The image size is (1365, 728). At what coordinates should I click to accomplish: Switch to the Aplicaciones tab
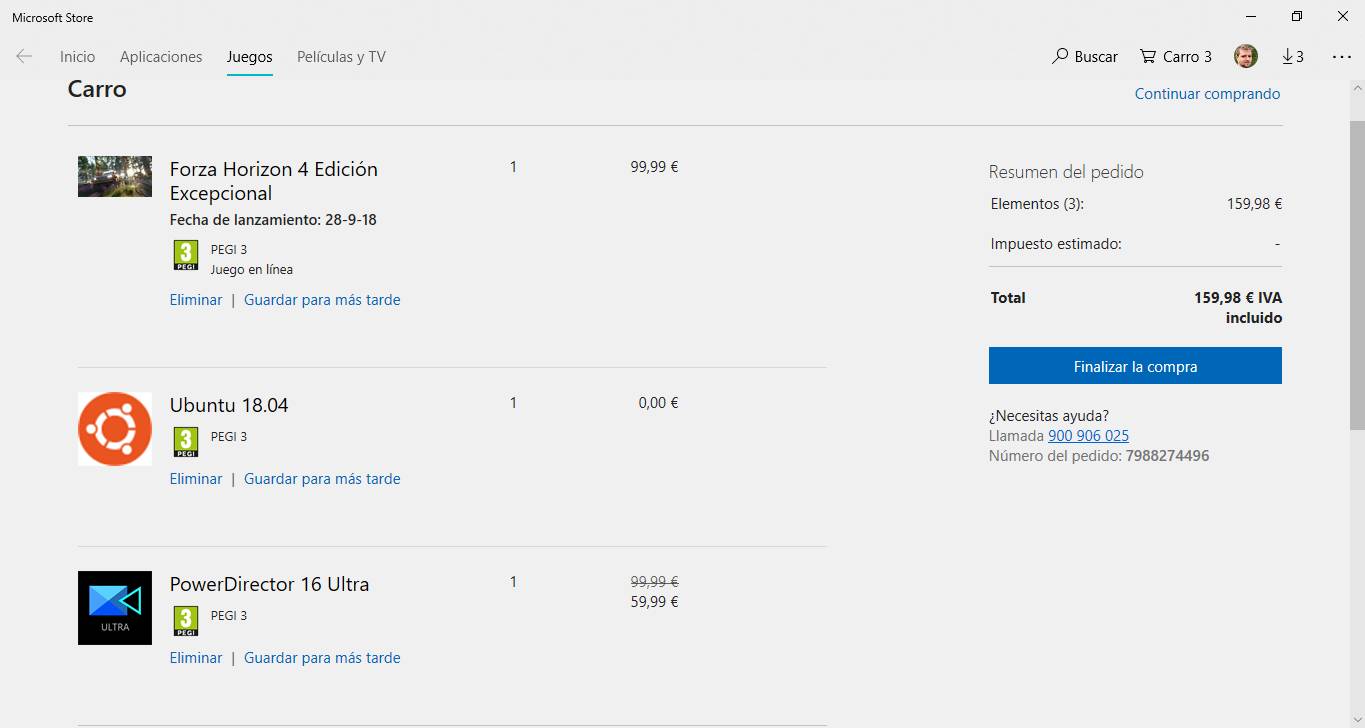[x=161, y=57]
